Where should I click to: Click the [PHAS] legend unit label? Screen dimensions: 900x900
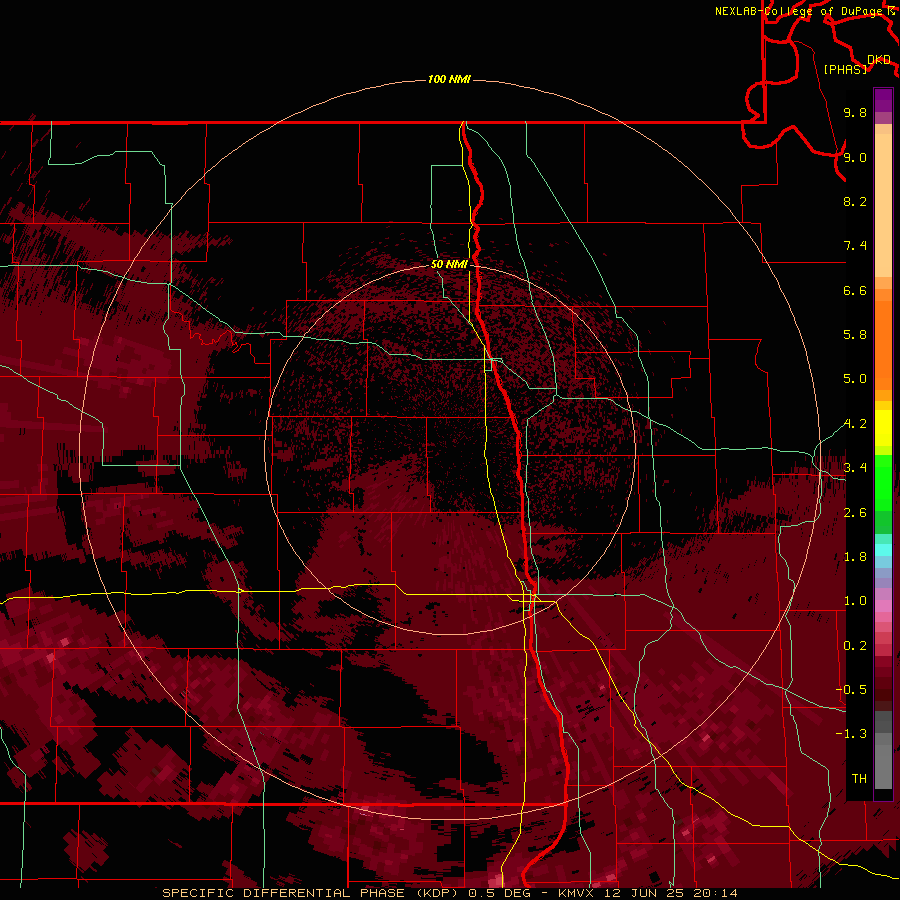[x=845, y=69]
